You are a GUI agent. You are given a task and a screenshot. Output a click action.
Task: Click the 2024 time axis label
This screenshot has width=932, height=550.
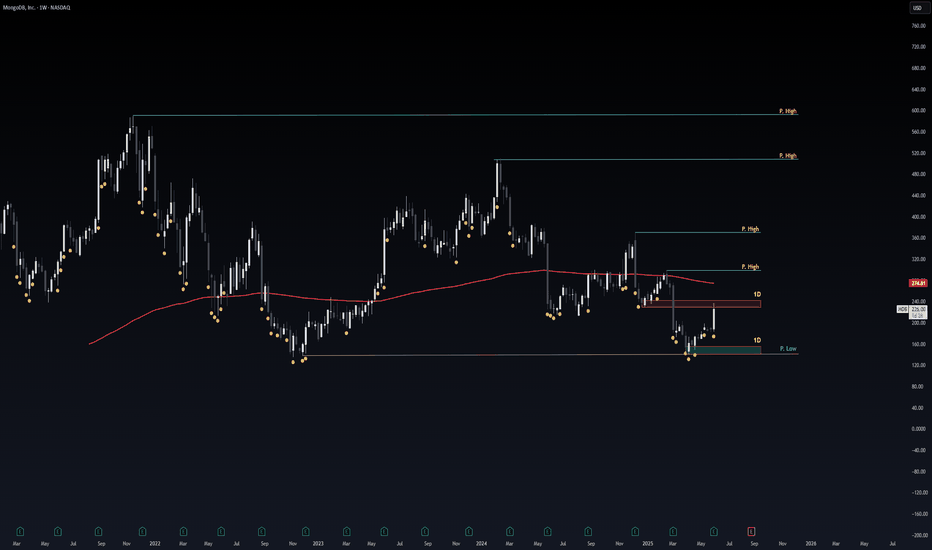pos(481,543)
